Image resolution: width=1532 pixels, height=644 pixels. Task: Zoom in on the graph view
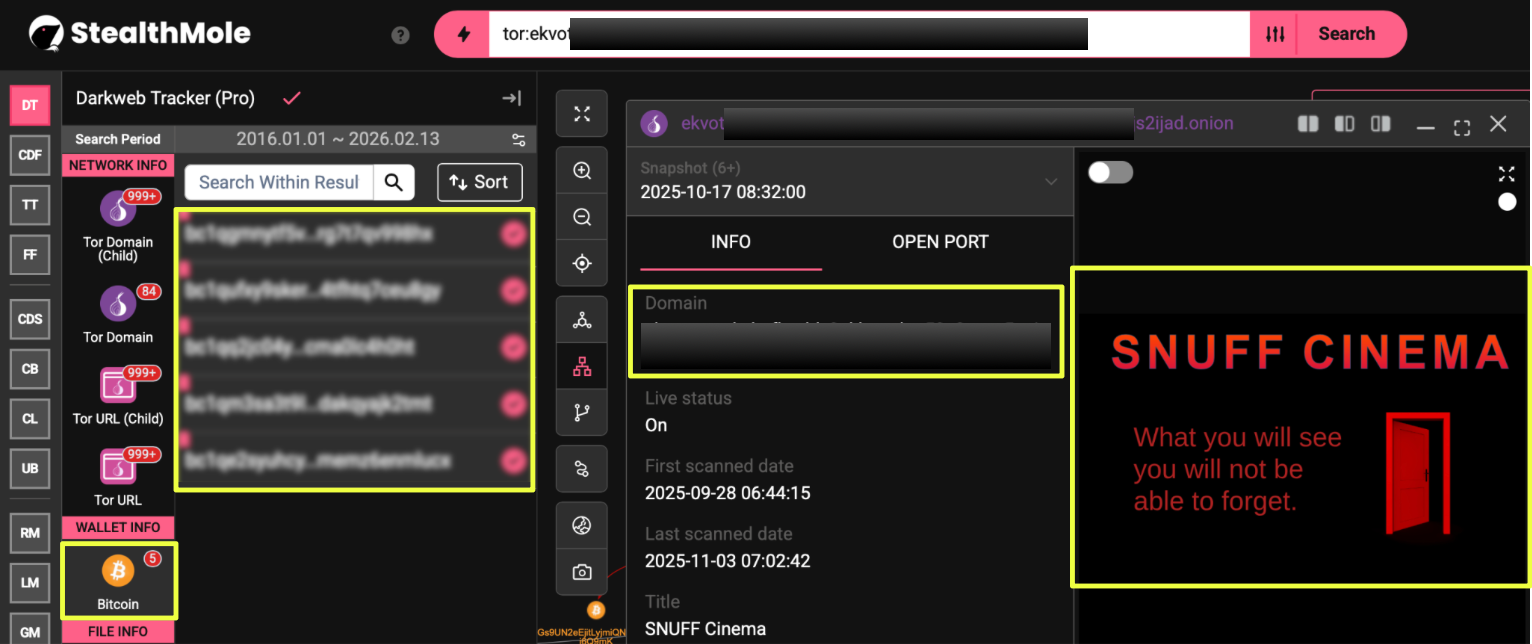(x=582, y=171)
